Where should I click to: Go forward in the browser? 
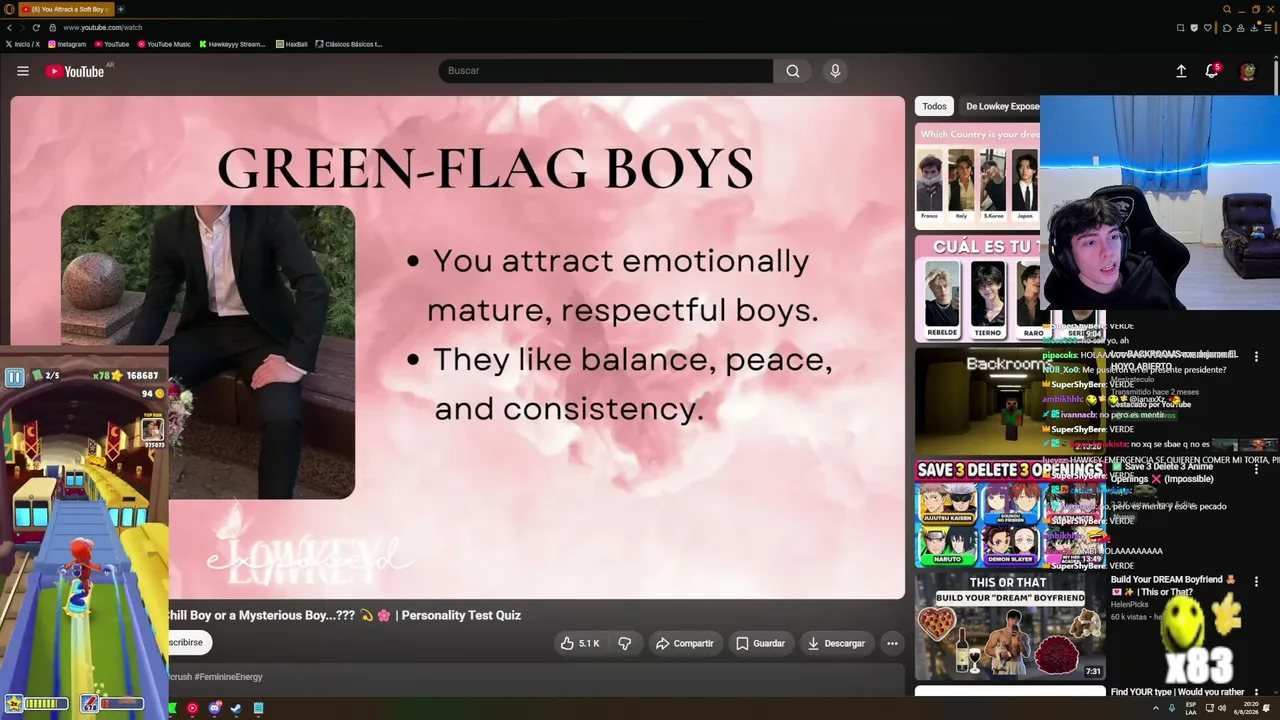(x=23, y=27)
